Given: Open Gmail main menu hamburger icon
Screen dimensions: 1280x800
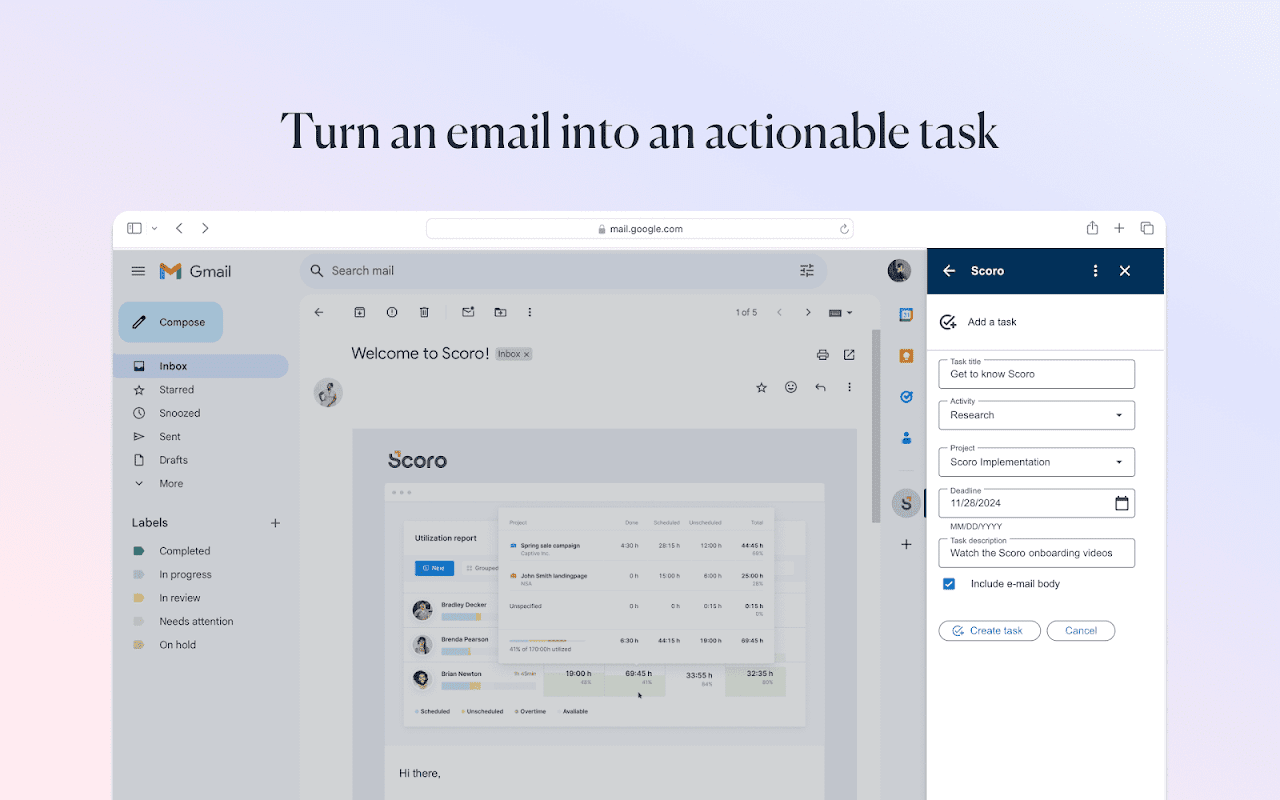Looking at the screenshot, I should pyautogui.click(x=138, y=271).
